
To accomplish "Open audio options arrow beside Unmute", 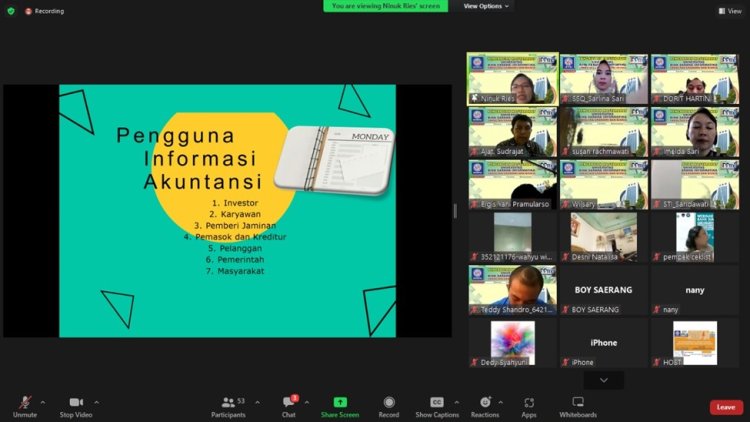I will tap(43, 402).
